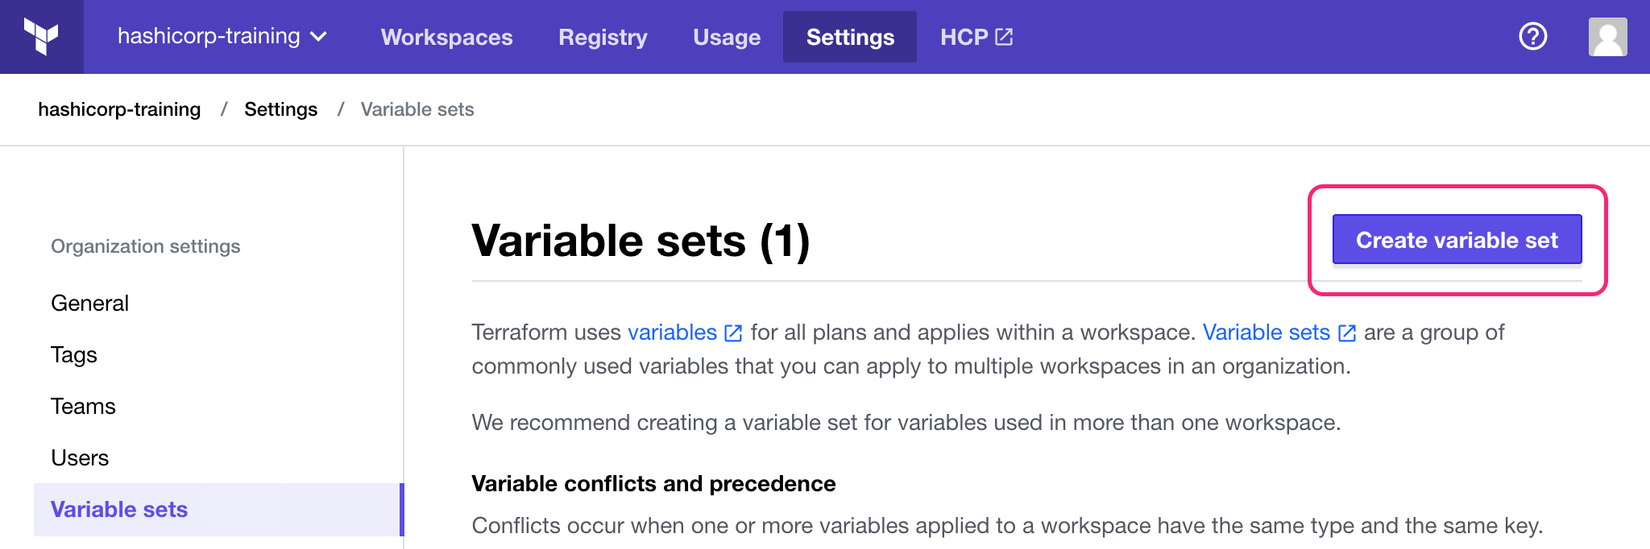Open the help question mark icon
1650x549 pixels.
click(1532, 37)
